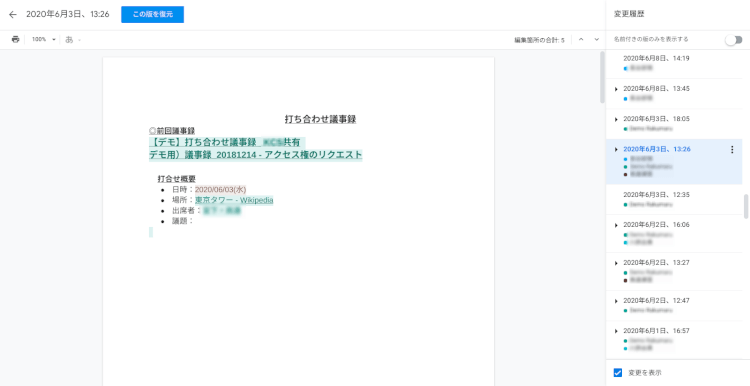The image size is (750, 386).
Task: Click the ◎前回議事録 line
Action: (x=172, y=131)
